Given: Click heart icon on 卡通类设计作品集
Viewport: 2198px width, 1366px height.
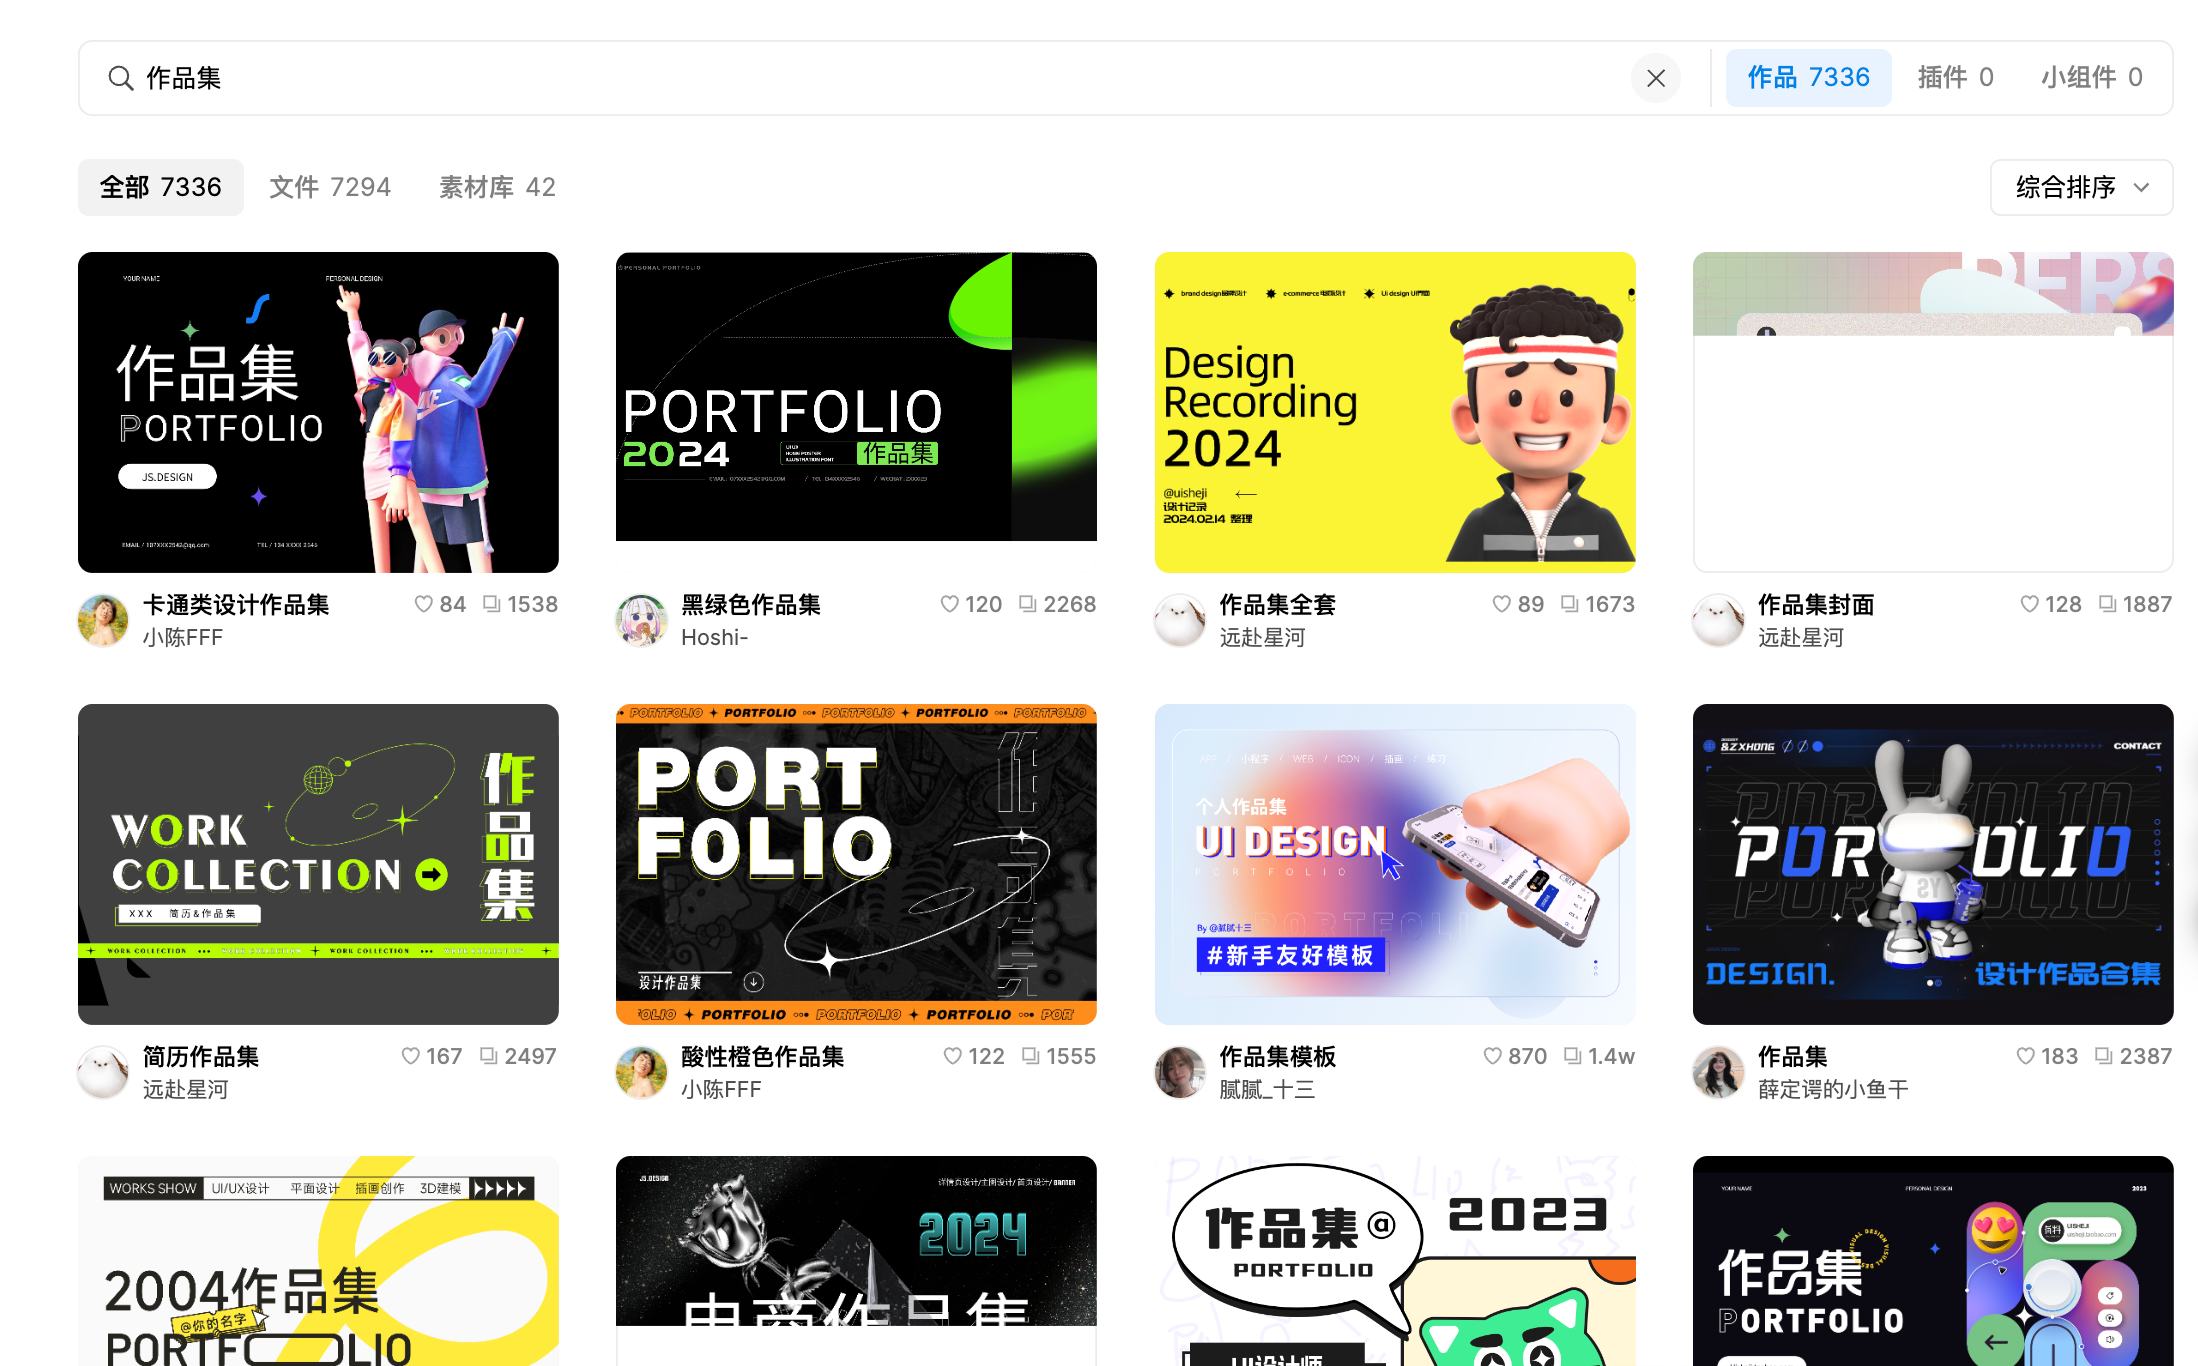Looking at the screenshot, I should [x=424, y=604].
